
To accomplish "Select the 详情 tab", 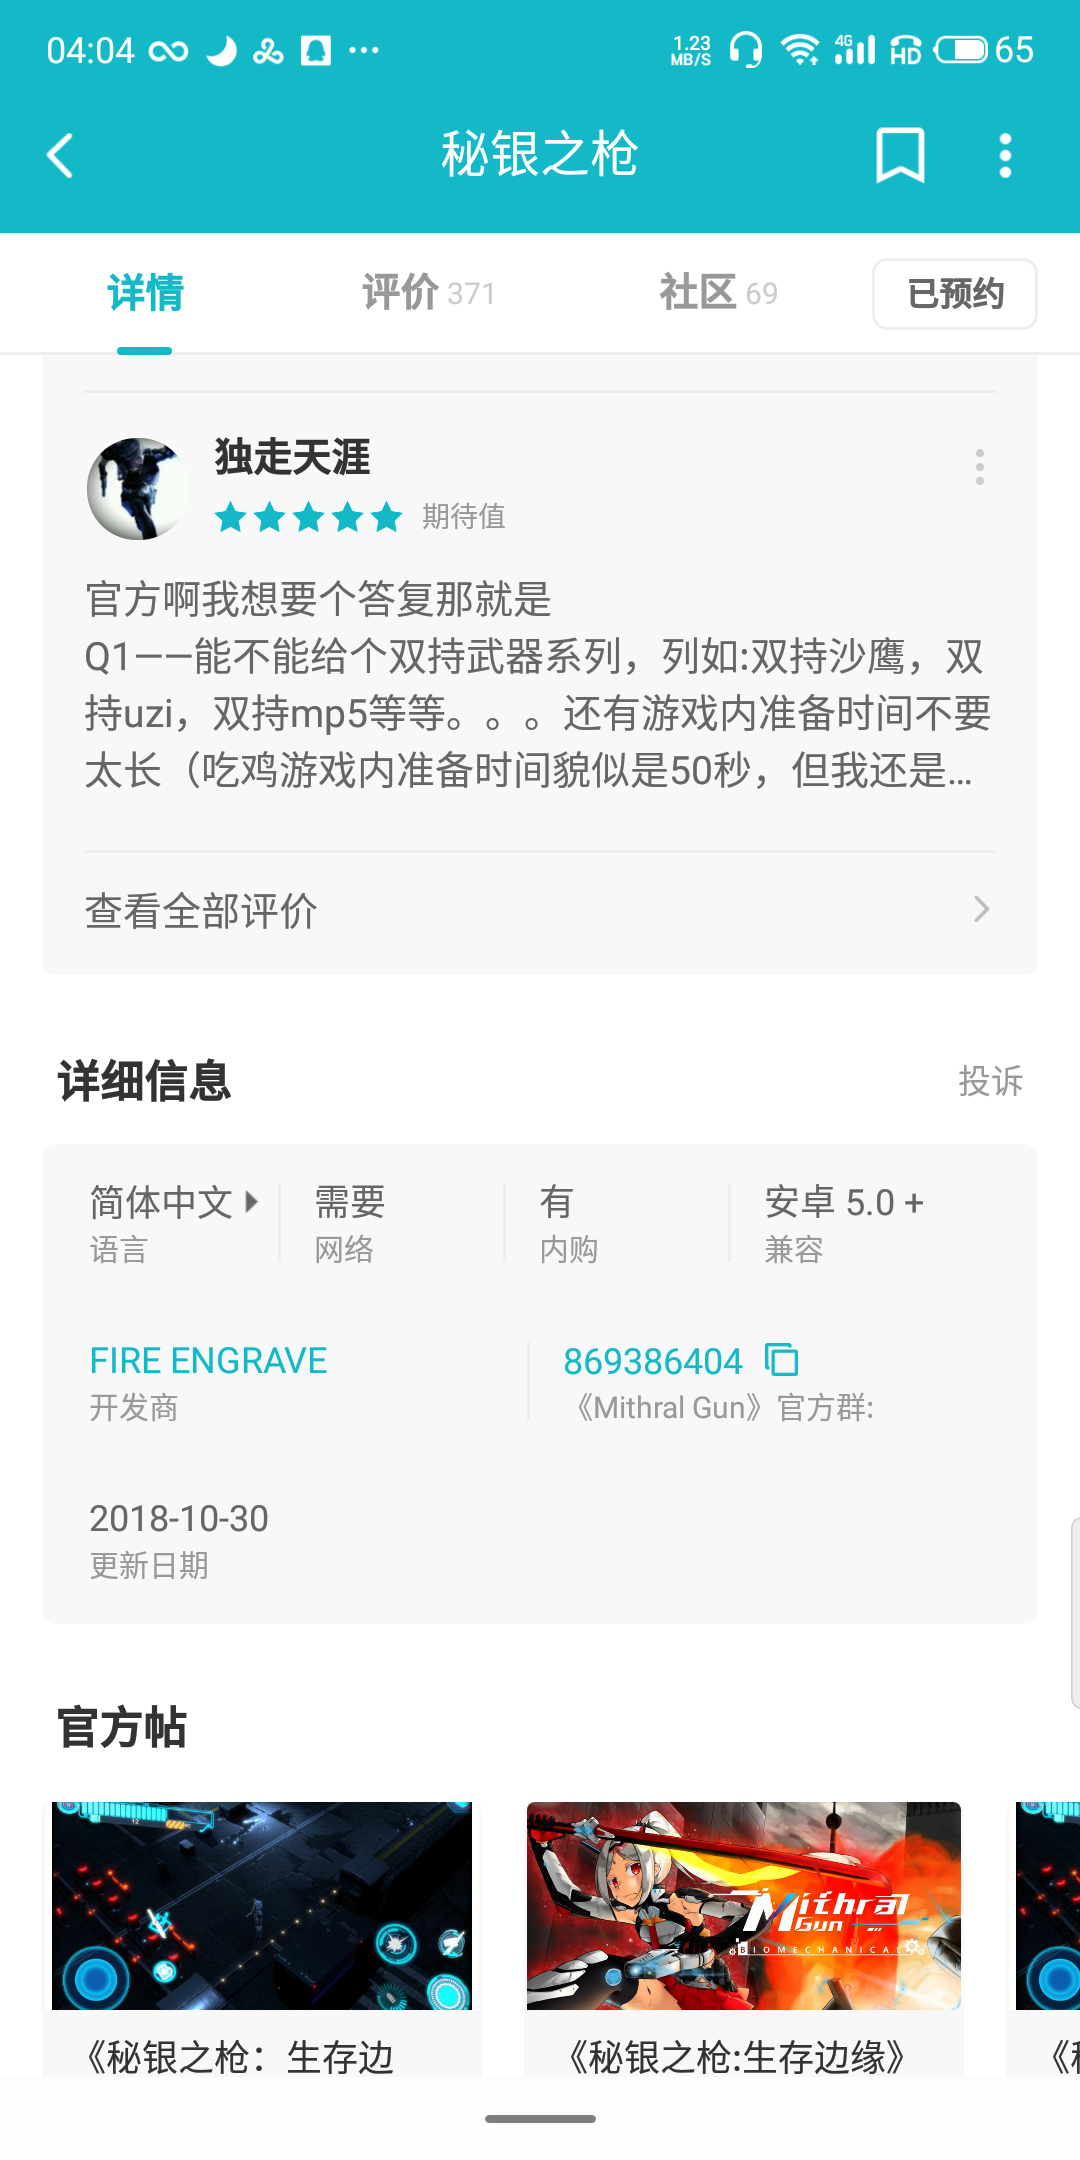I will 145,293.
